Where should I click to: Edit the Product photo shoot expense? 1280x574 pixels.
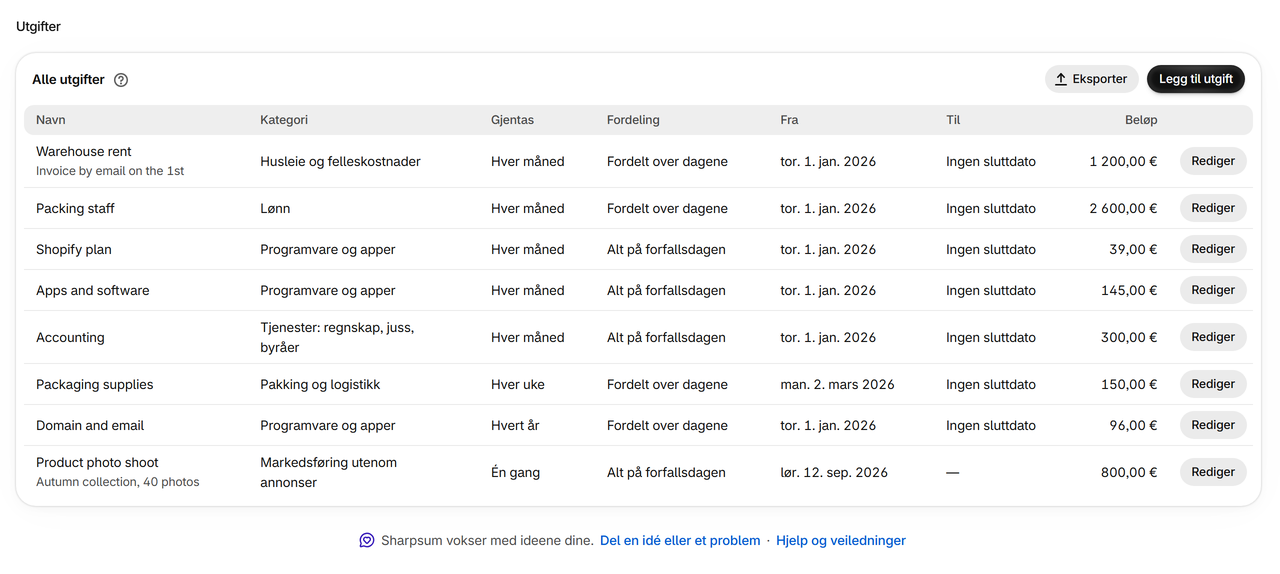pos(1213,472)
